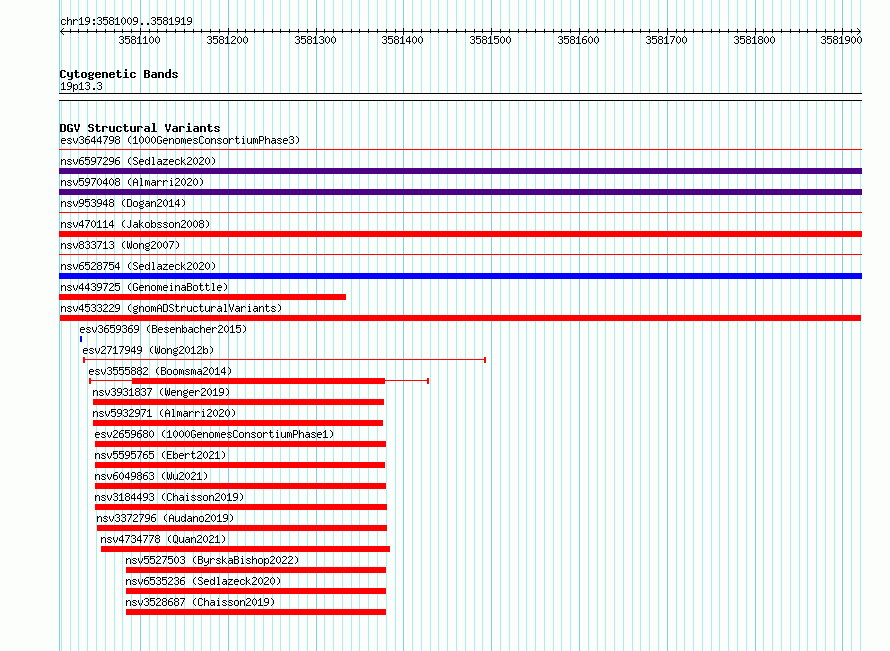
Task: Open variant nsv6049863 (Wu2021)
Action: point(151,476)
